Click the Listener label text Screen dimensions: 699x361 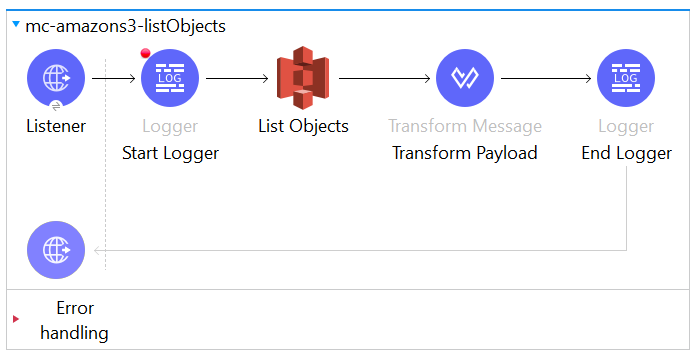[x=56, y=126]
